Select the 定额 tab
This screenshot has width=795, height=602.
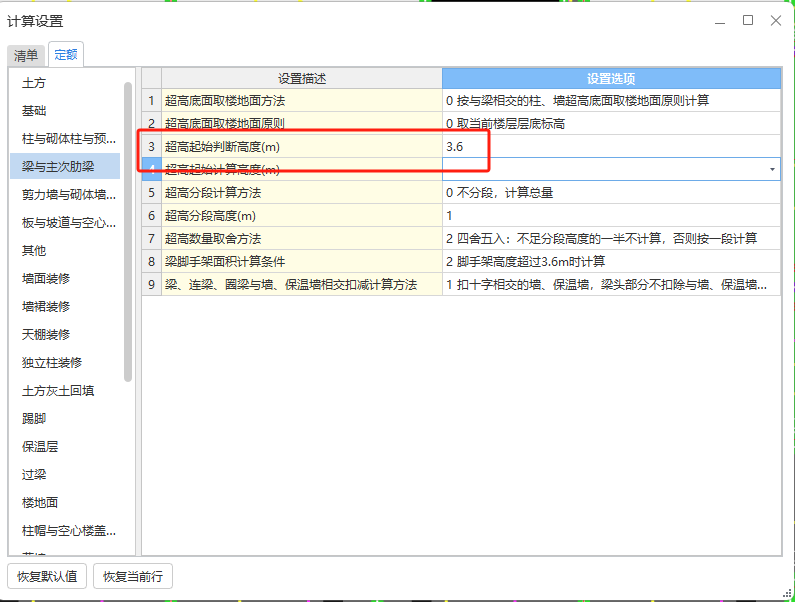[x=67, y=56]
